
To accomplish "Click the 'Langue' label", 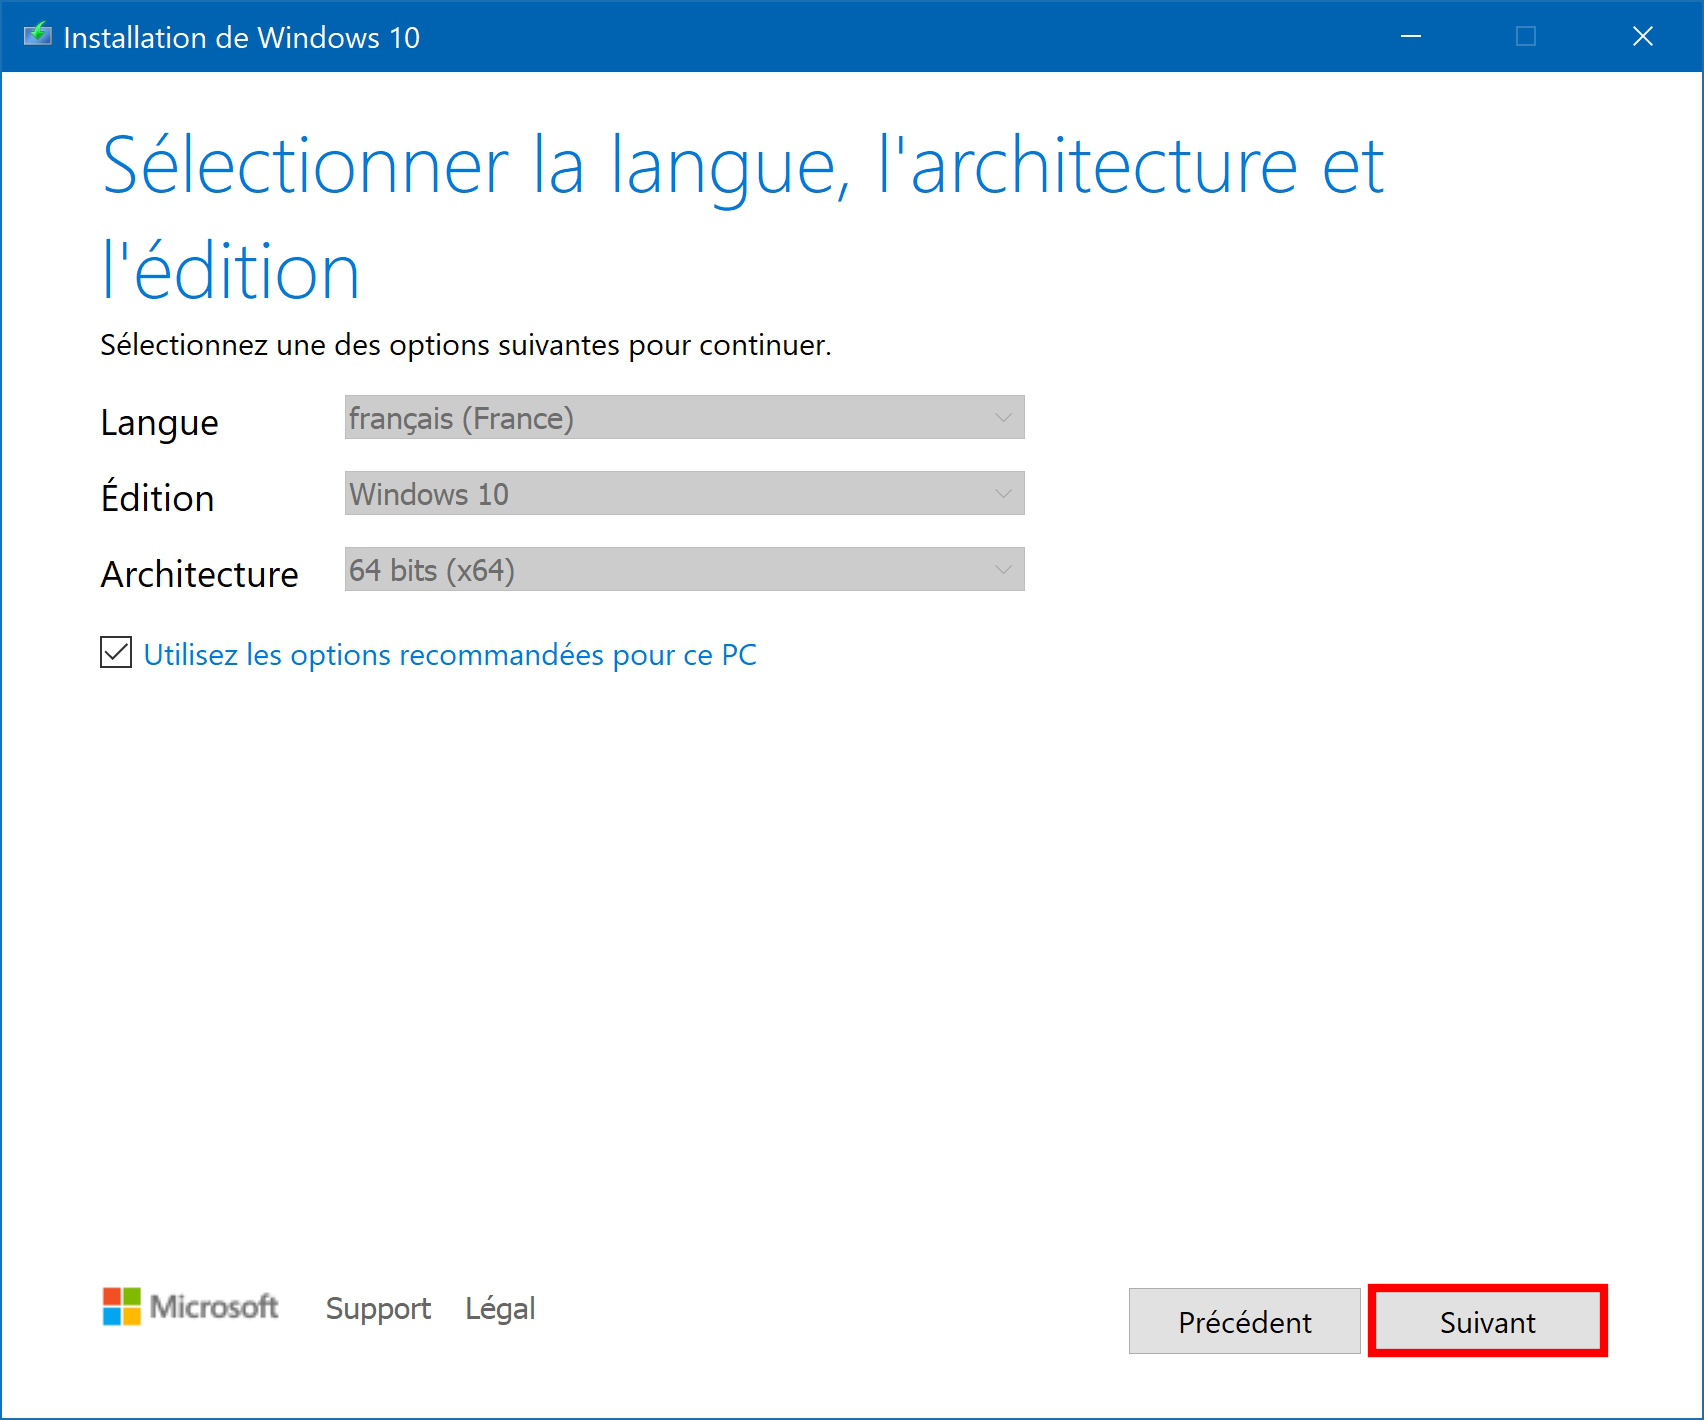I will tap(159, 423).
